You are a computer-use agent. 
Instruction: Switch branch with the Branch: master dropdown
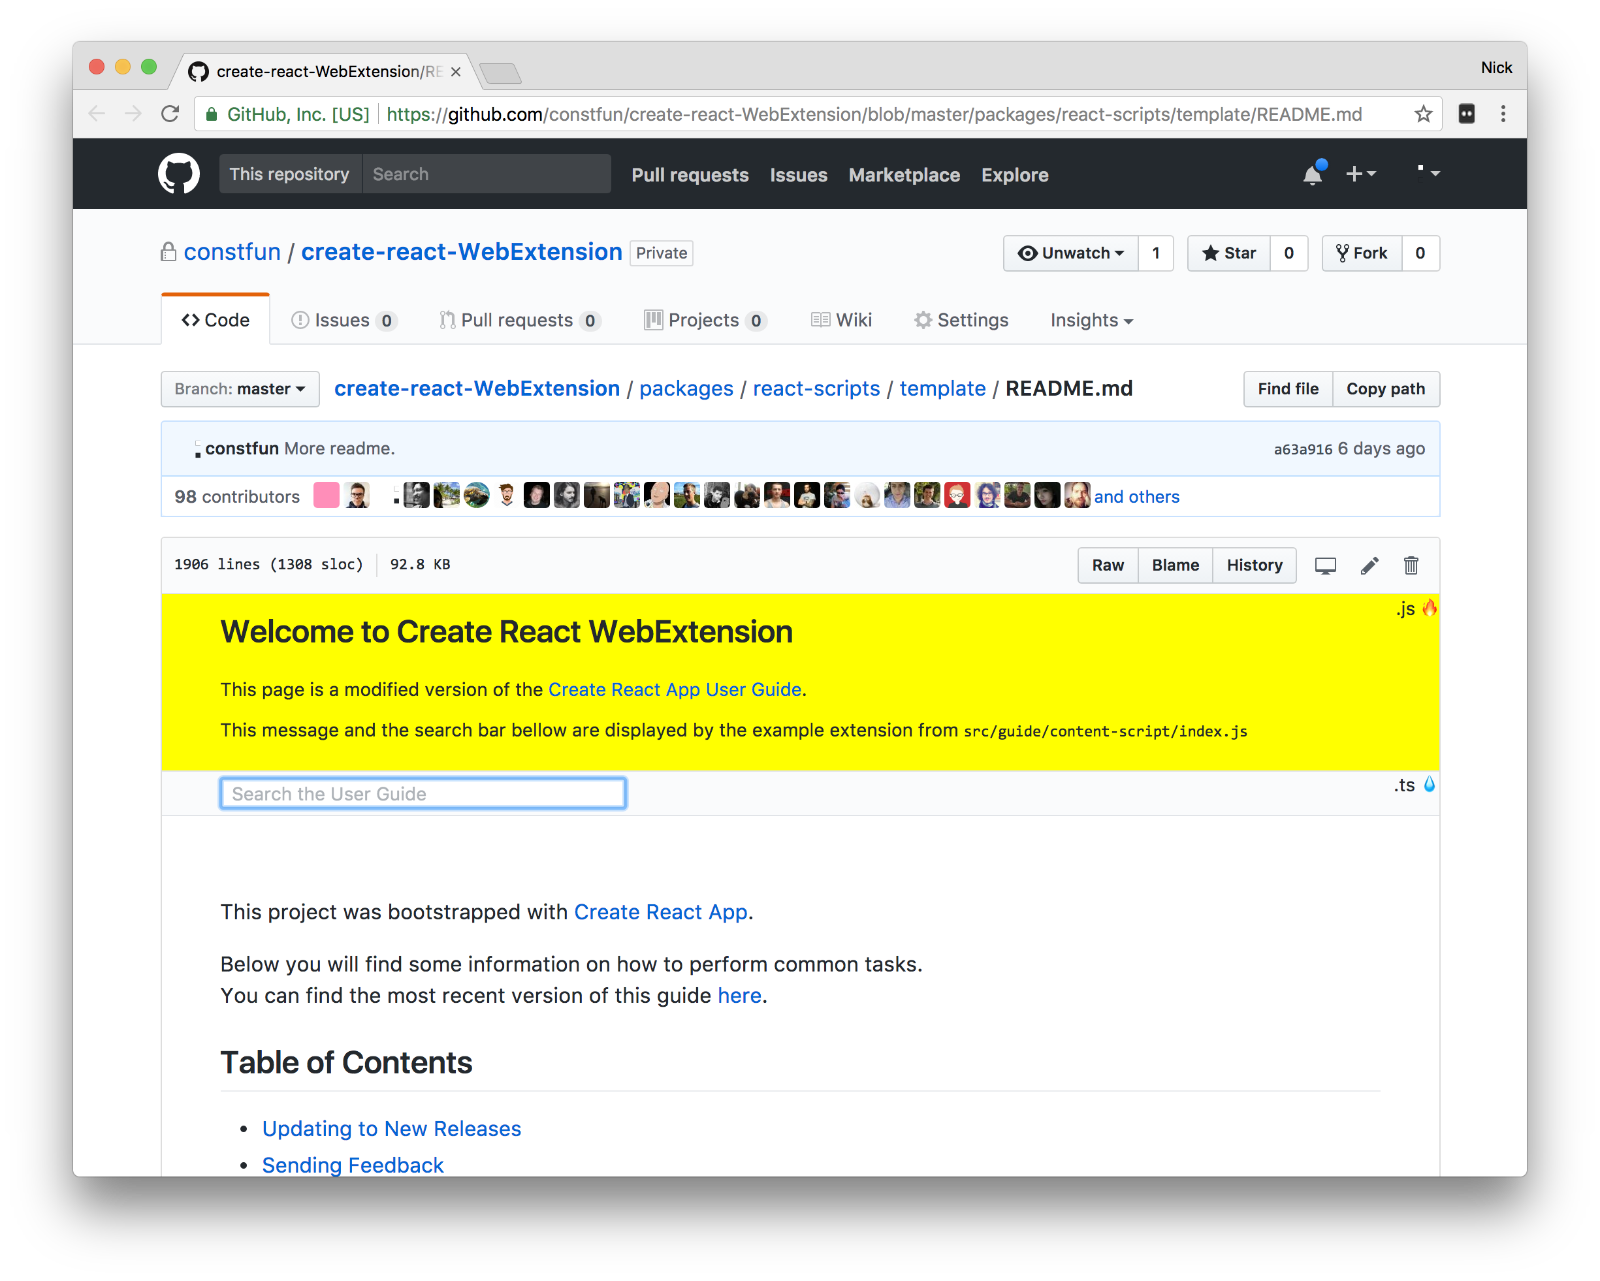(x=240, y=389)
